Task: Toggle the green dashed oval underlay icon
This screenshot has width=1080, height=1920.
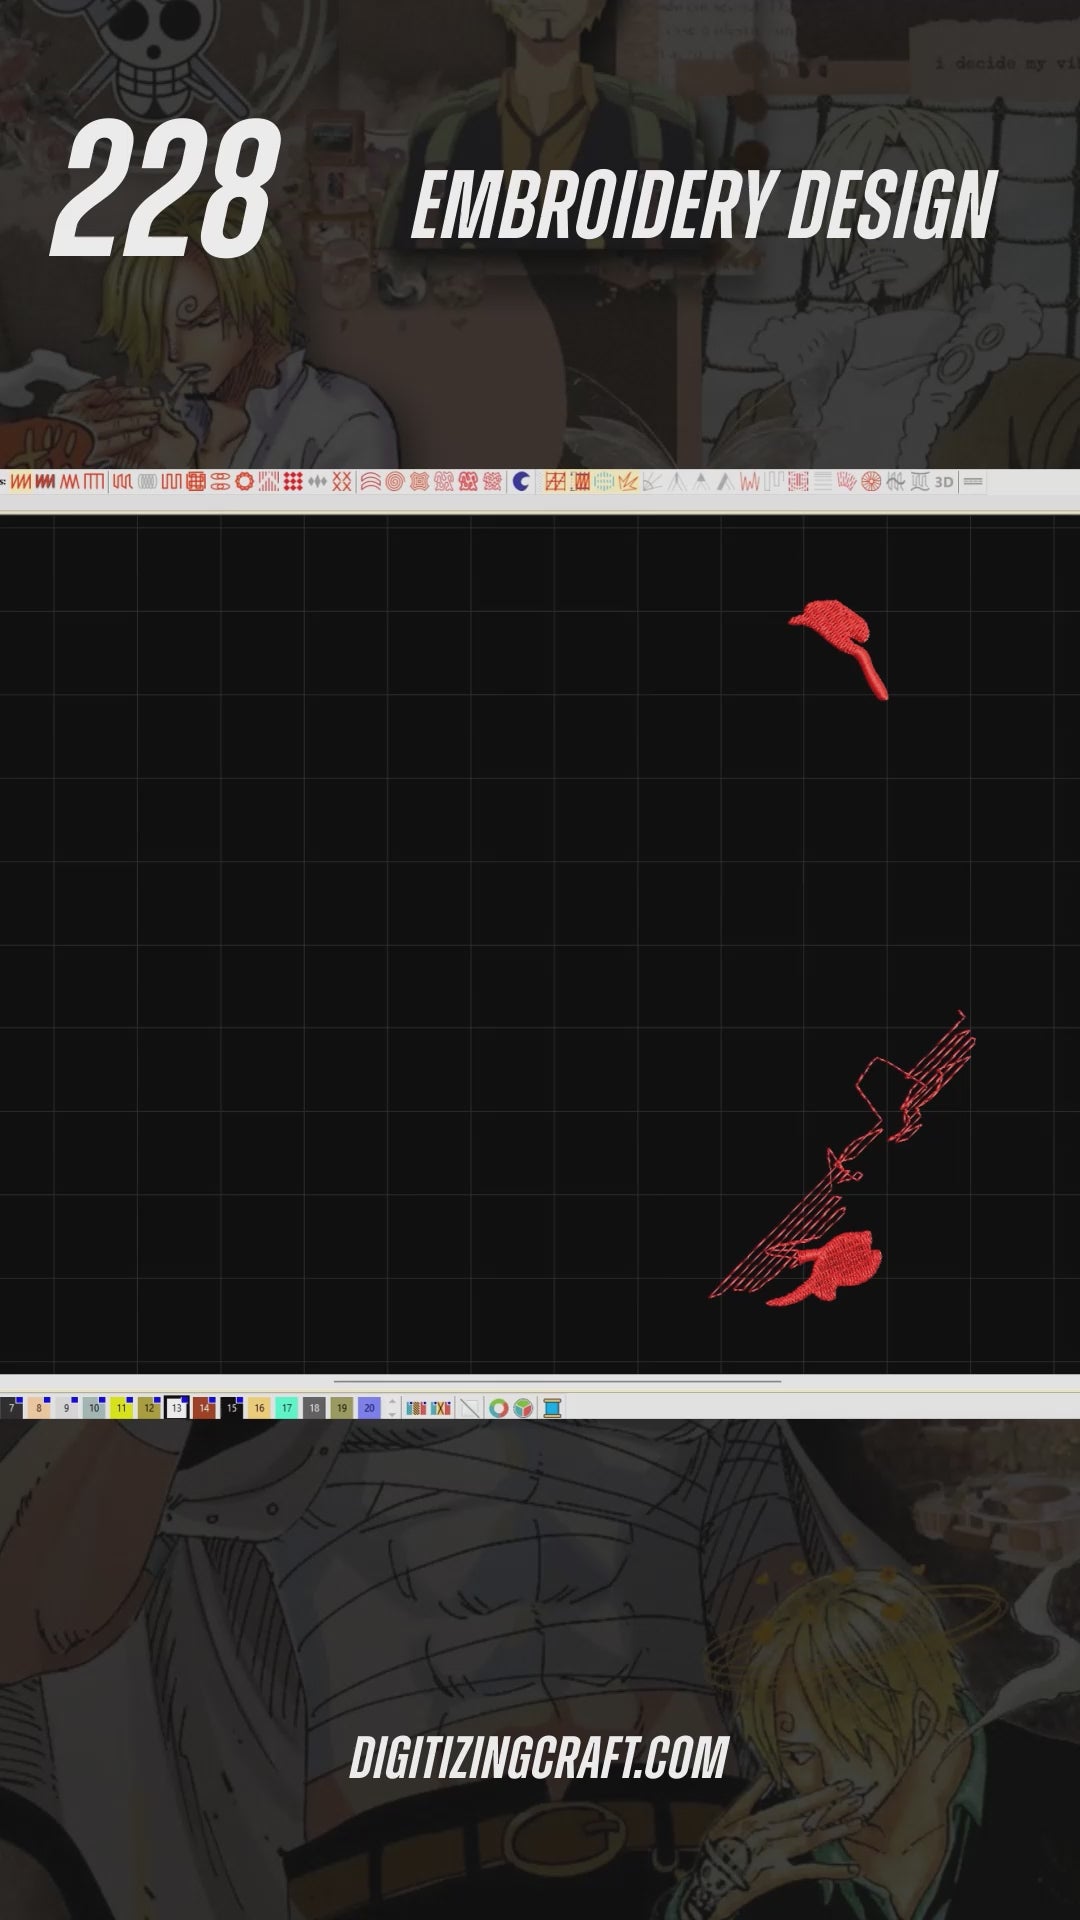Action: 603,482
